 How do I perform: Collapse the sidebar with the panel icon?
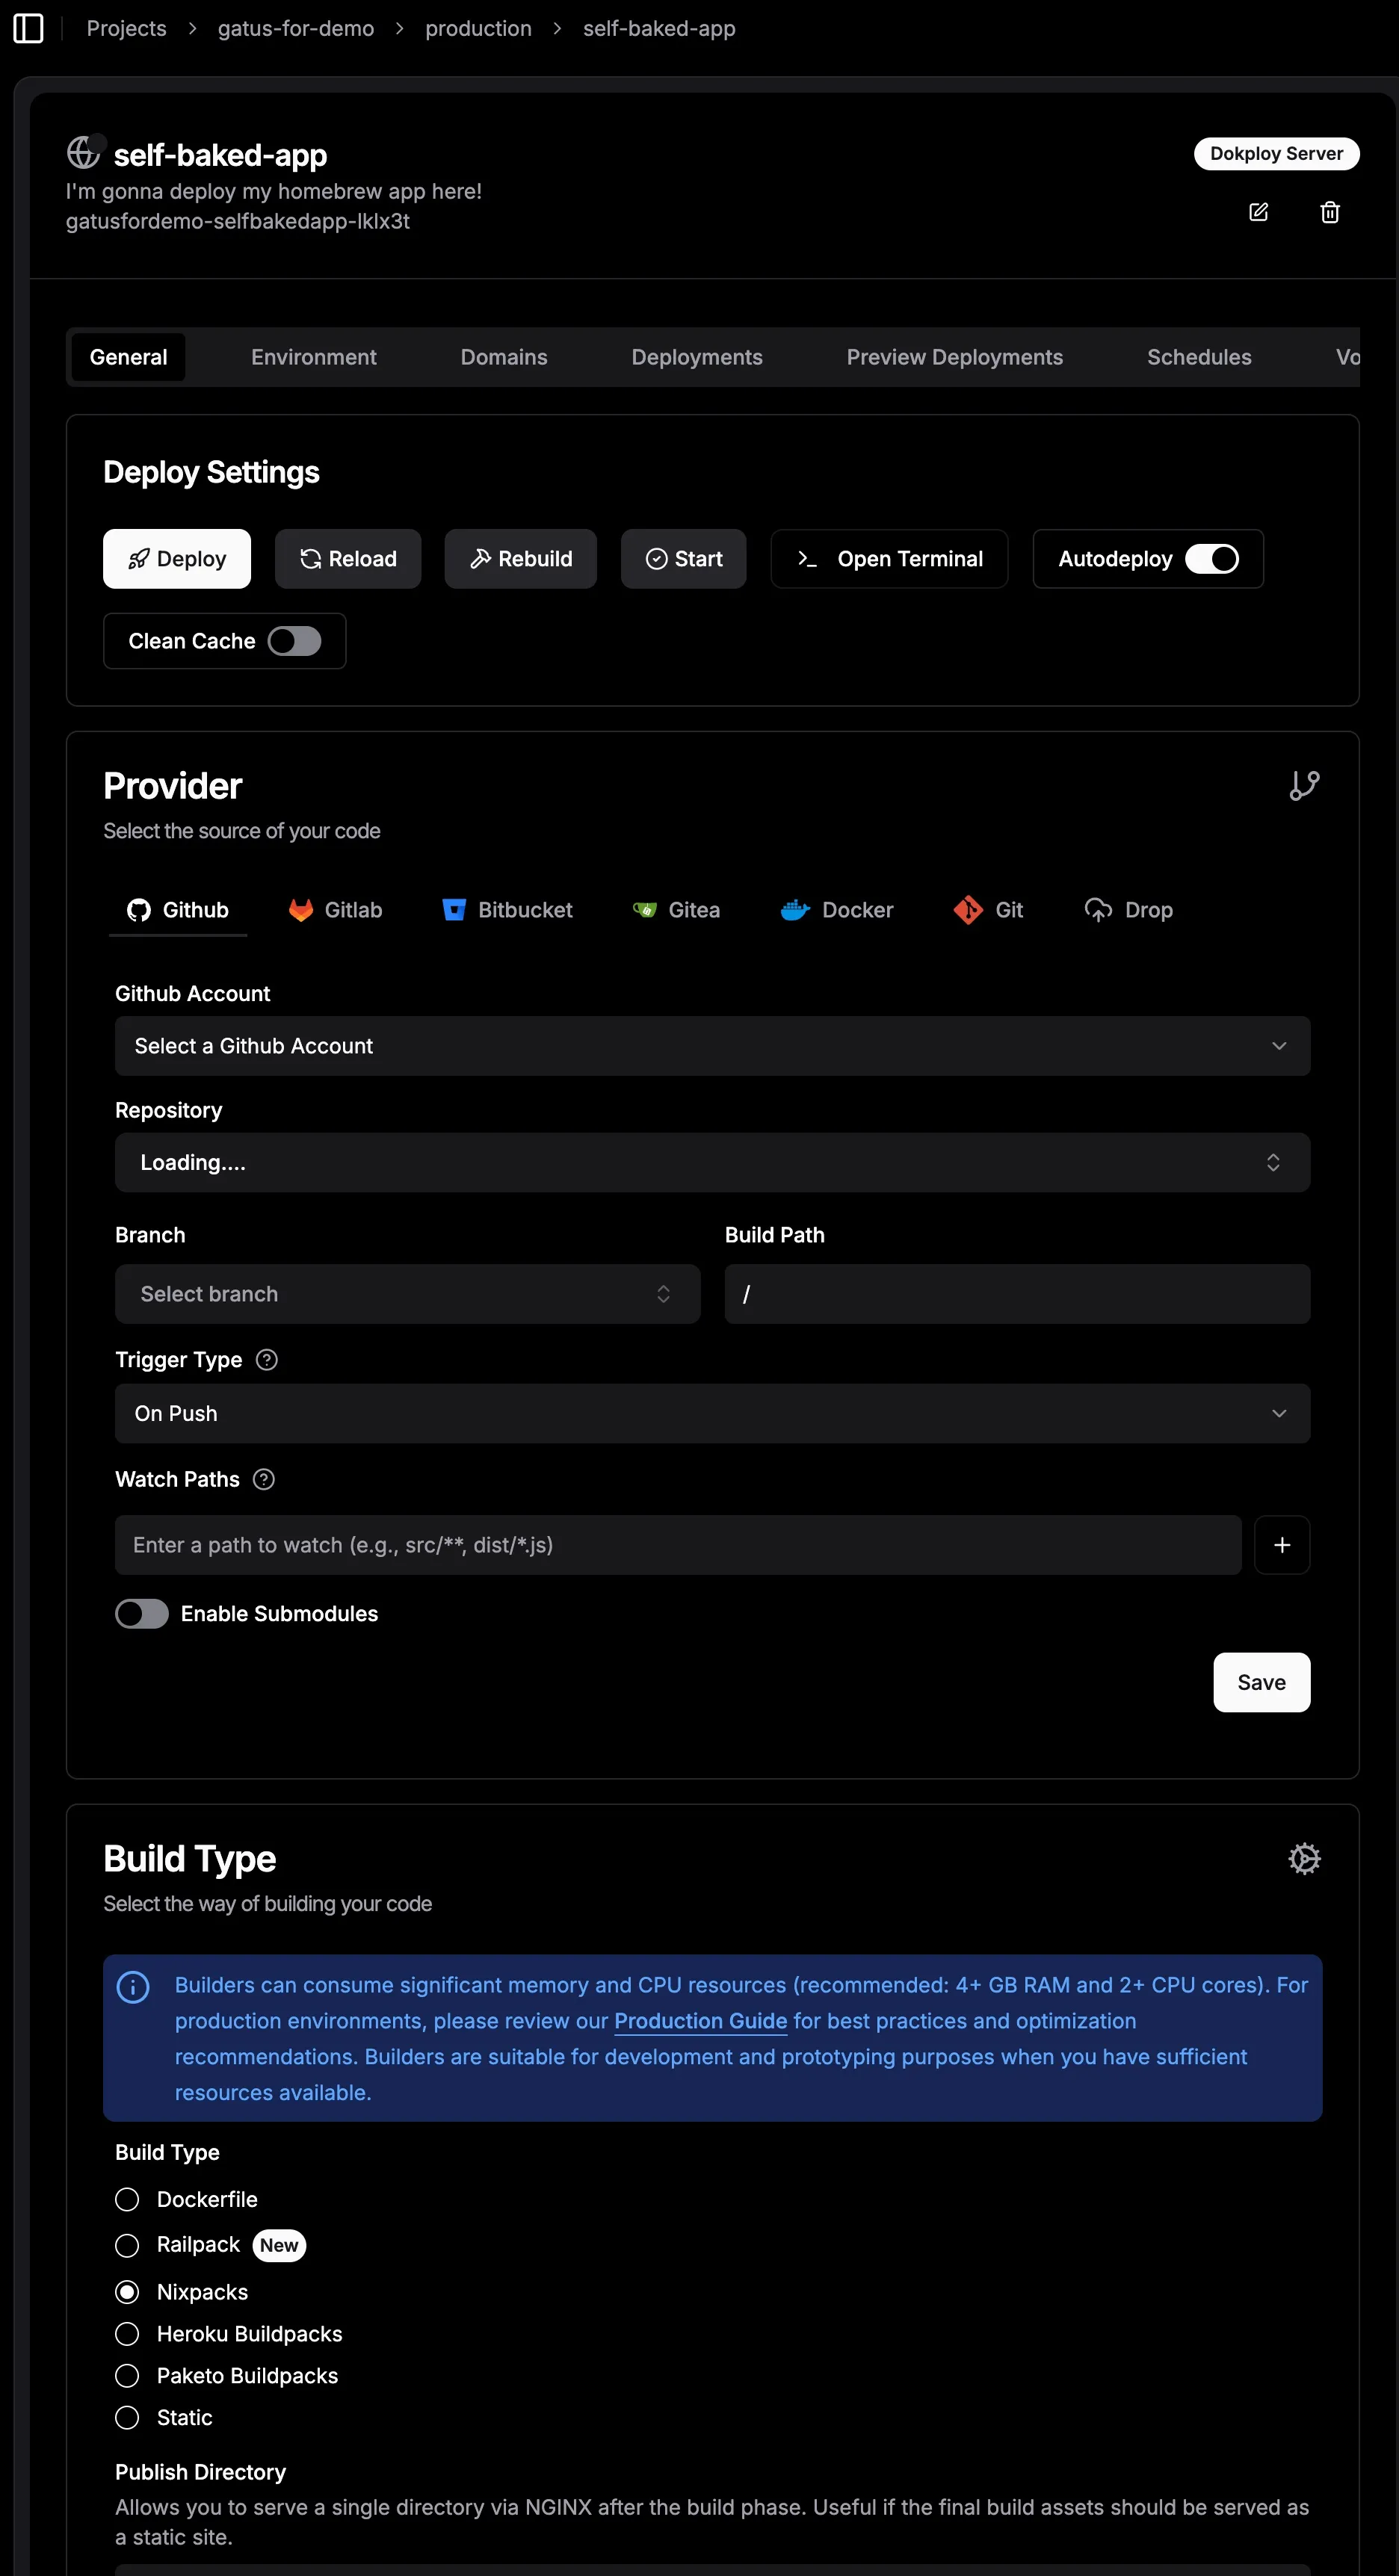(x=28, y=28)
